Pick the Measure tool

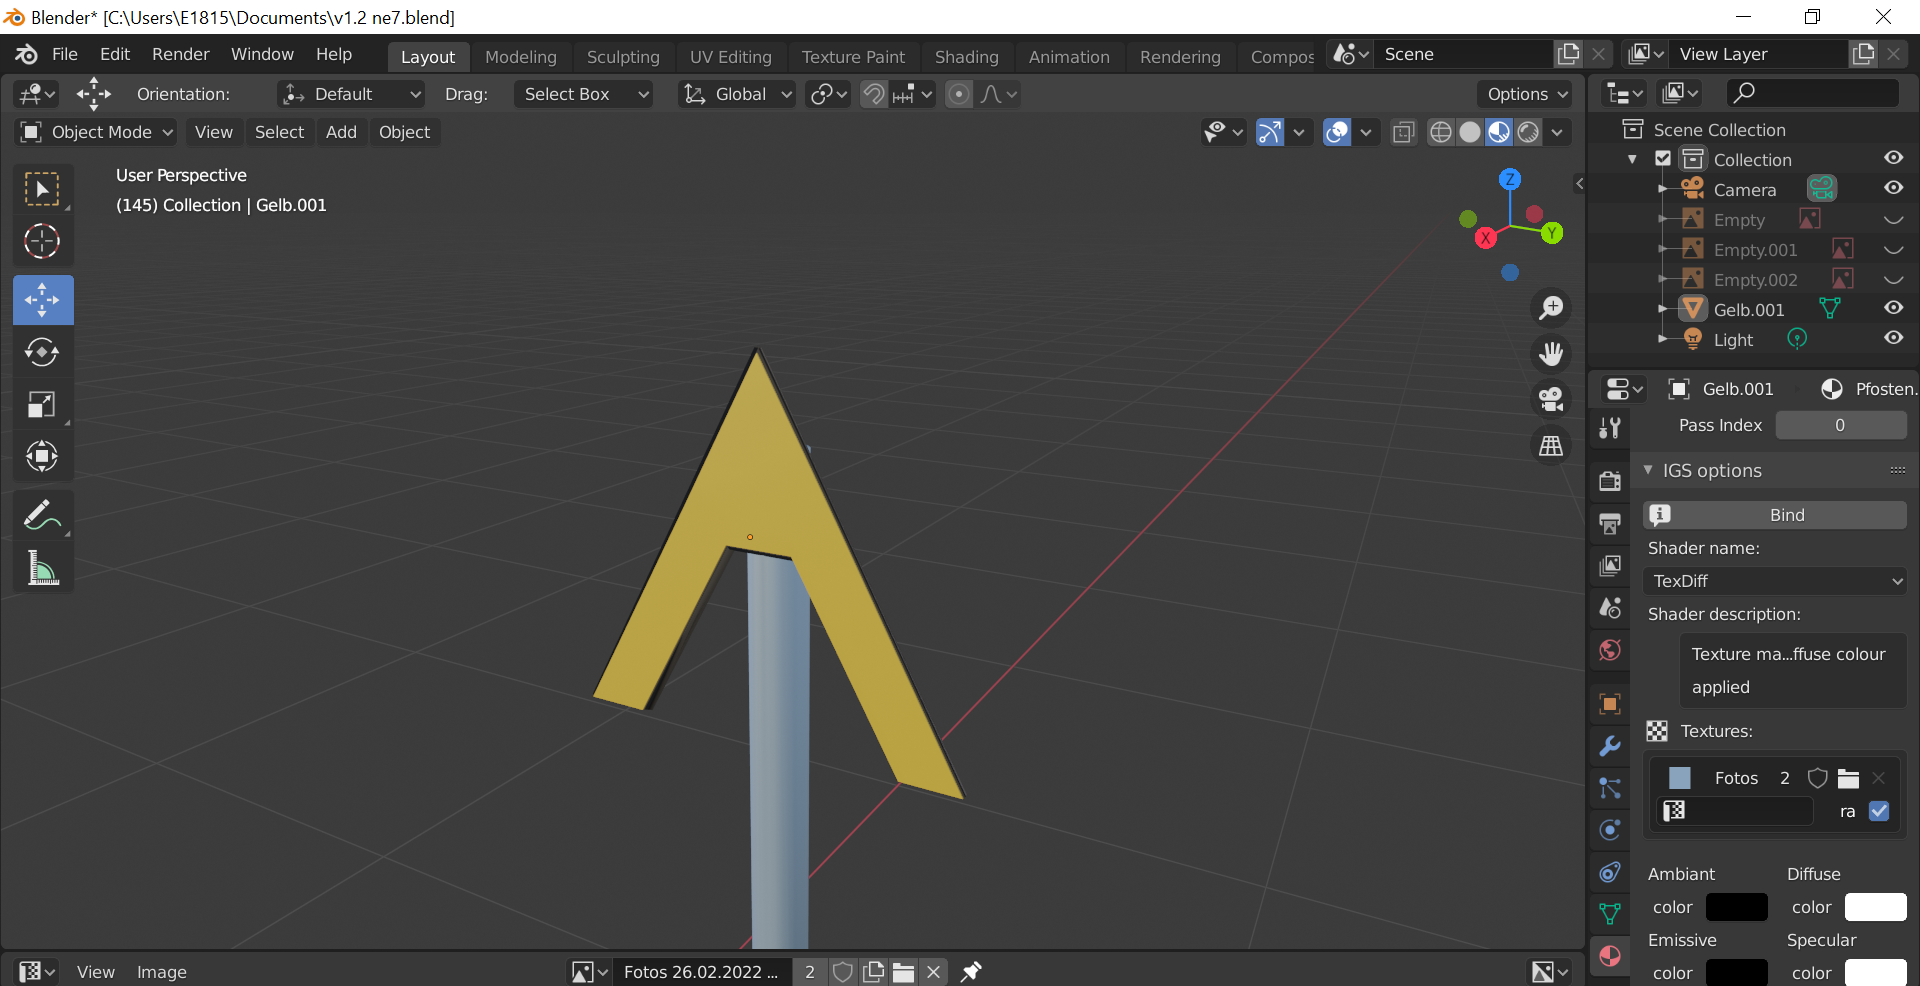point(42,568)
